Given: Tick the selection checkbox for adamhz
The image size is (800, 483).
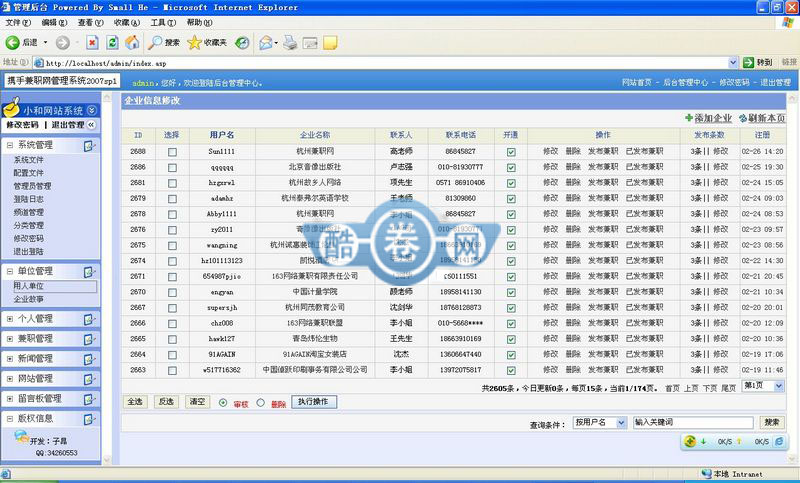Looking at the screenshot, I should click(172, 199).
